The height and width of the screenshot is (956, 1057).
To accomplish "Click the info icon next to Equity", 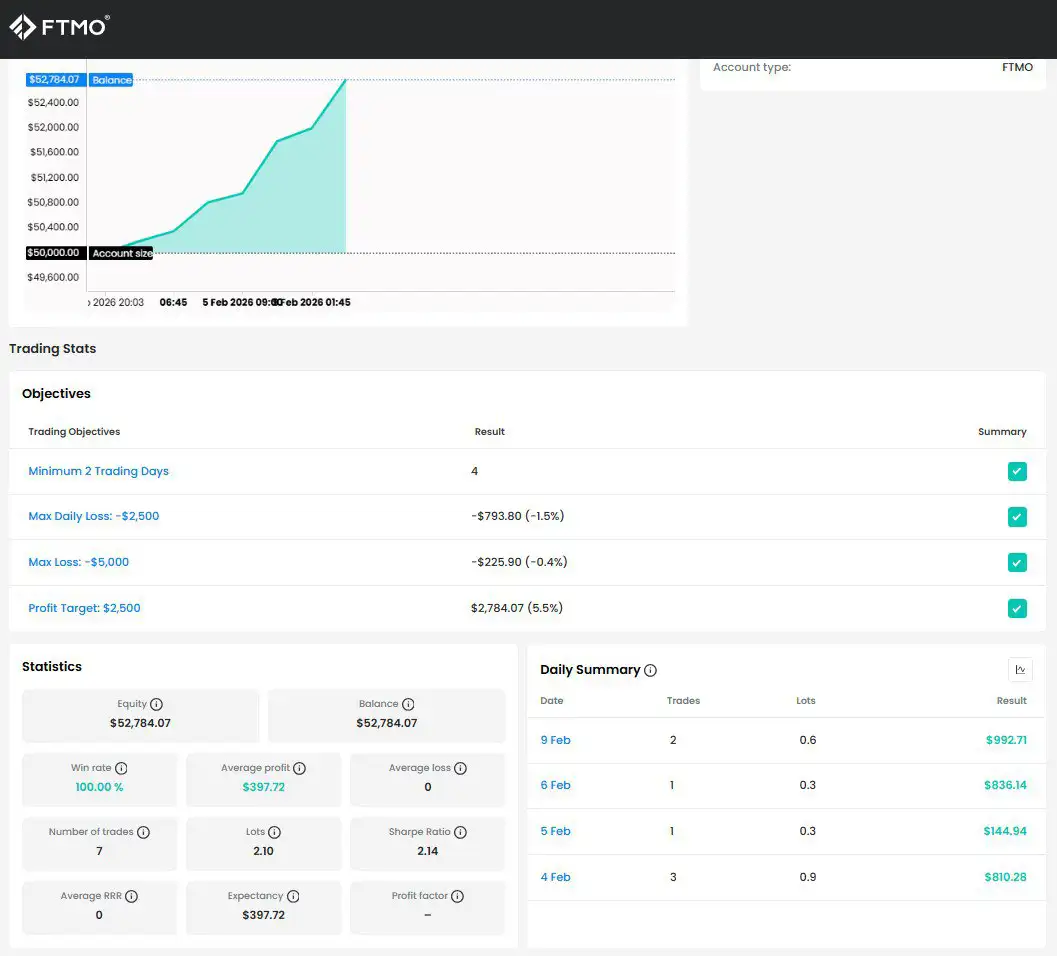I will [156, 704].
